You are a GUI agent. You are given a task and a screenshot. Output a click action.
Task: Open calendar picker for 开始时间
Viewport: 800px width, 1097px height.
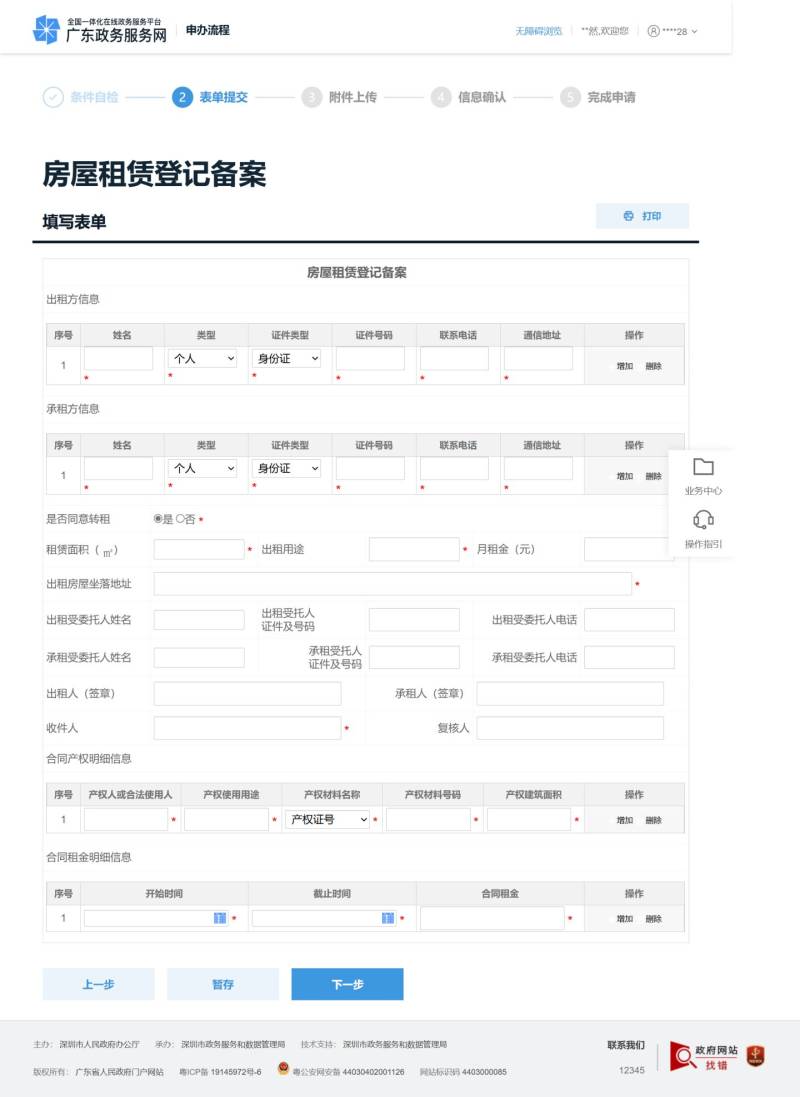tap(220, 918)
